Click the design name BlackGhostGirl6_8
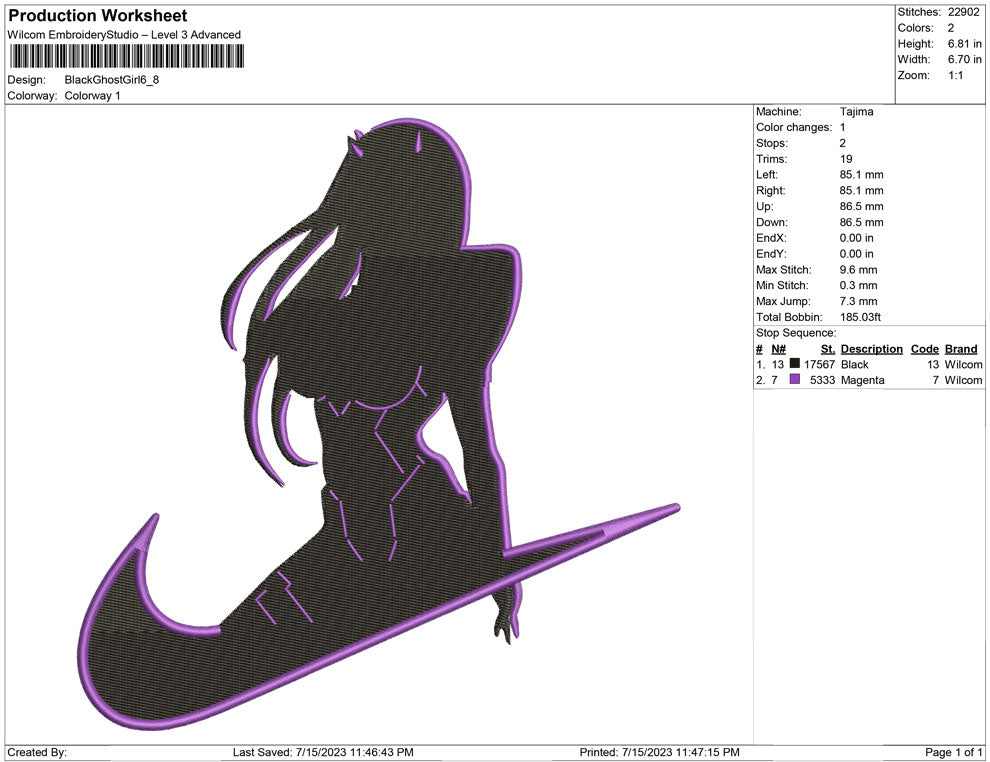Image resolution: width=990 pixels, height=762 pixels. [111, 79]
